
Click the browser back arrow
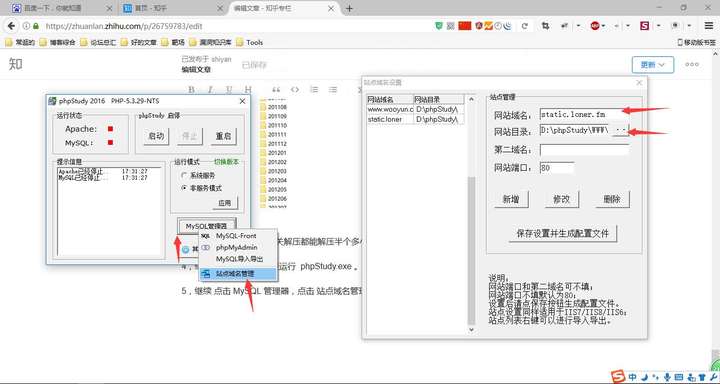coord(11,26)
